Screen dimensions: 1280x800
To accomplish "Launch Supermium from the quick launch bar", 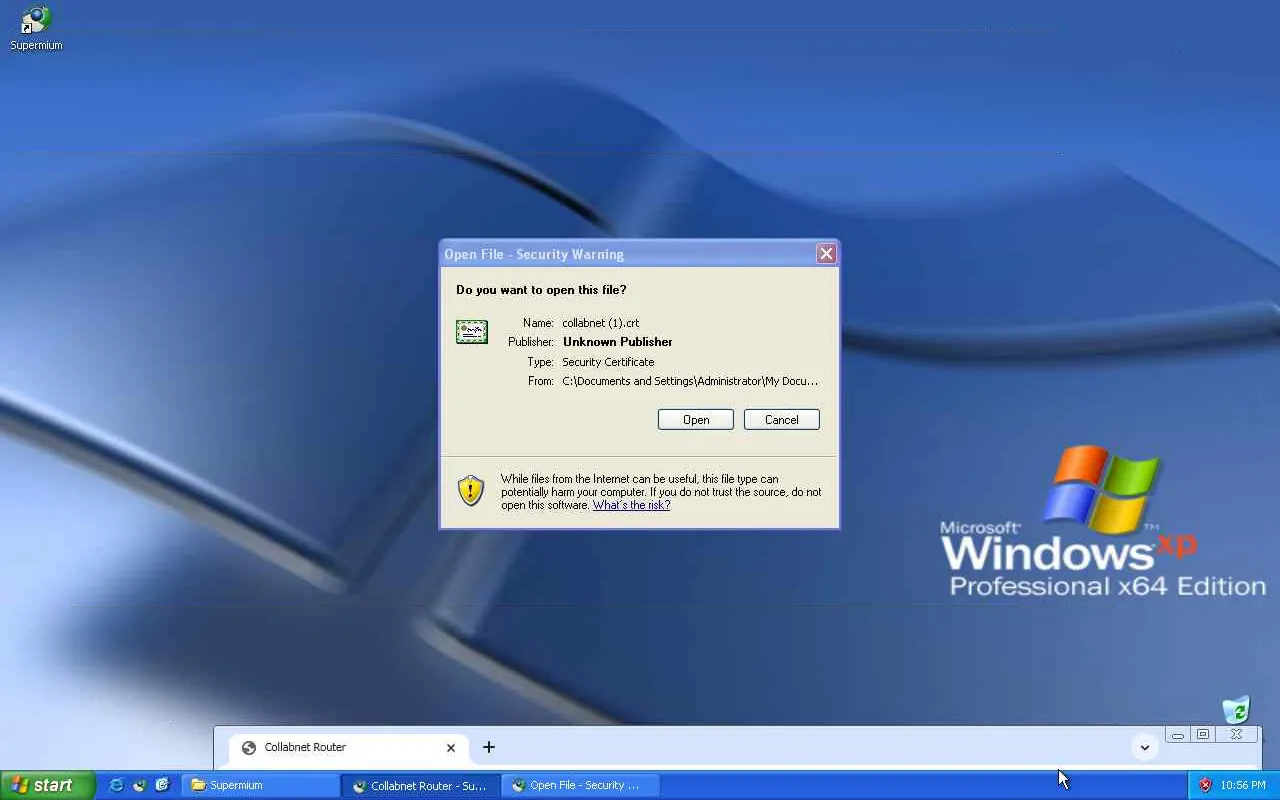I will 139,785.
